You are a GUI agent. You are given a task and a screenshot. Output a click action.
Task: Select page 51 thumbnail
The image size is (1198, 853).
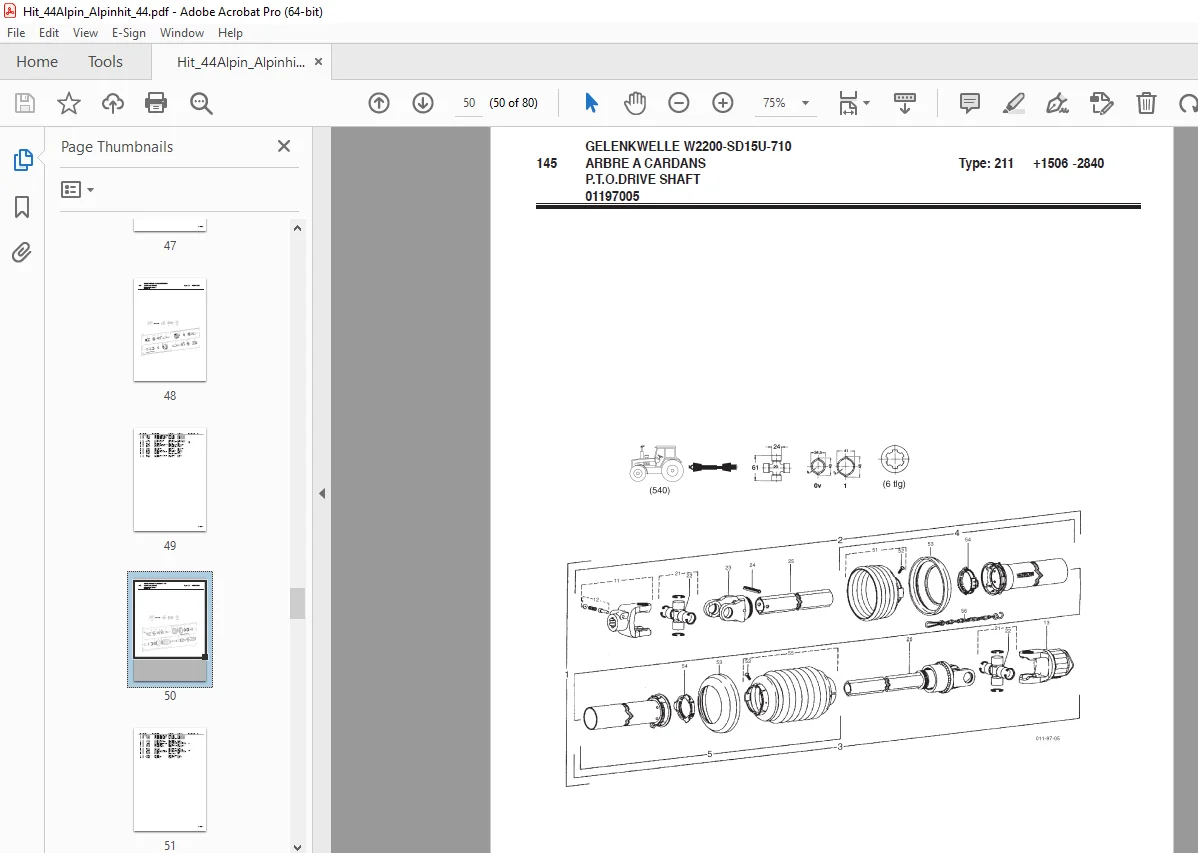[170, 779]
